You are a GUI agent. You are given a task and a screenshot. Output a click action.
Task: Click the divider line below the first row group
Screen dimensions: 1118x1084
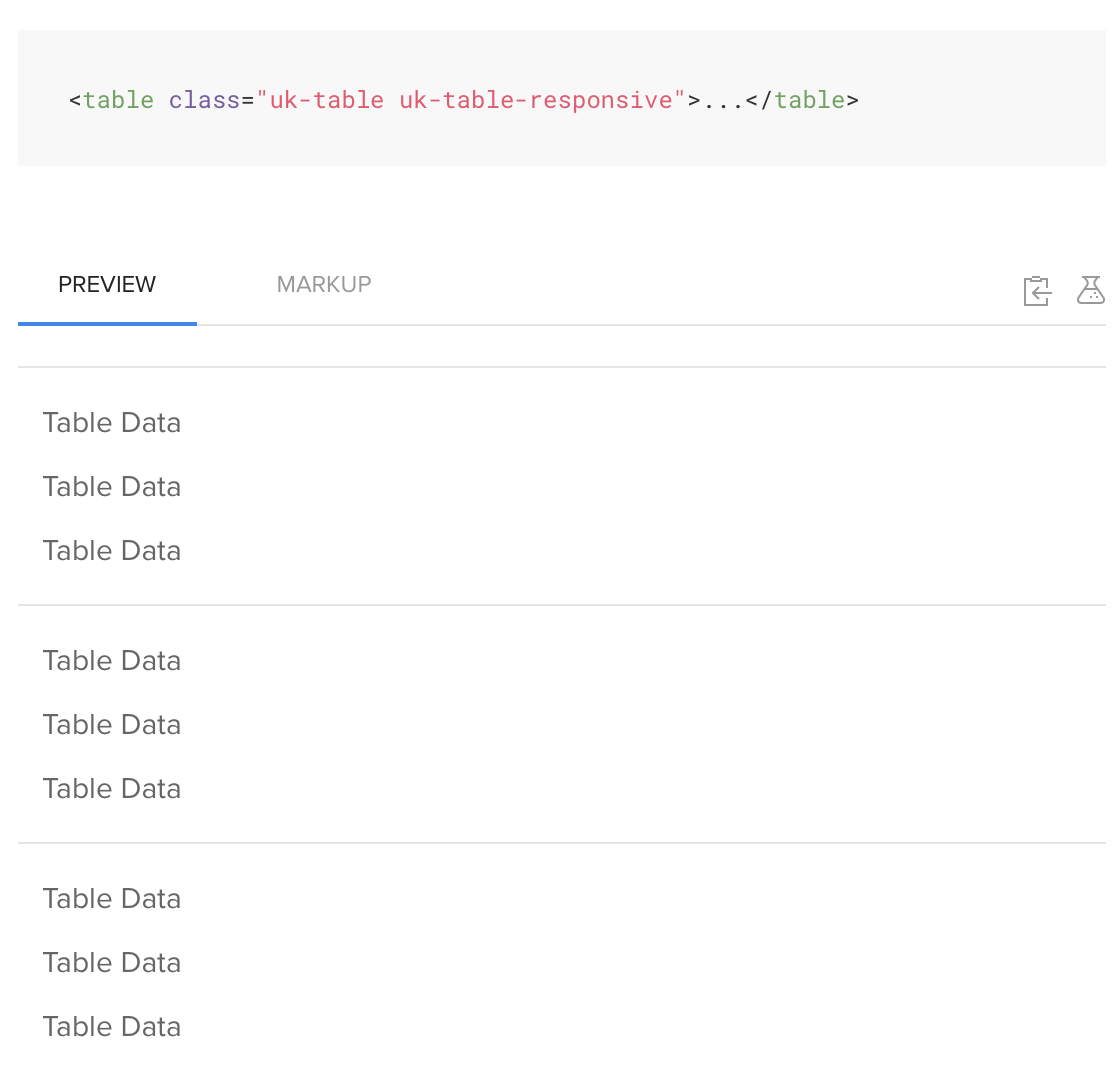[x=560, y=603]
